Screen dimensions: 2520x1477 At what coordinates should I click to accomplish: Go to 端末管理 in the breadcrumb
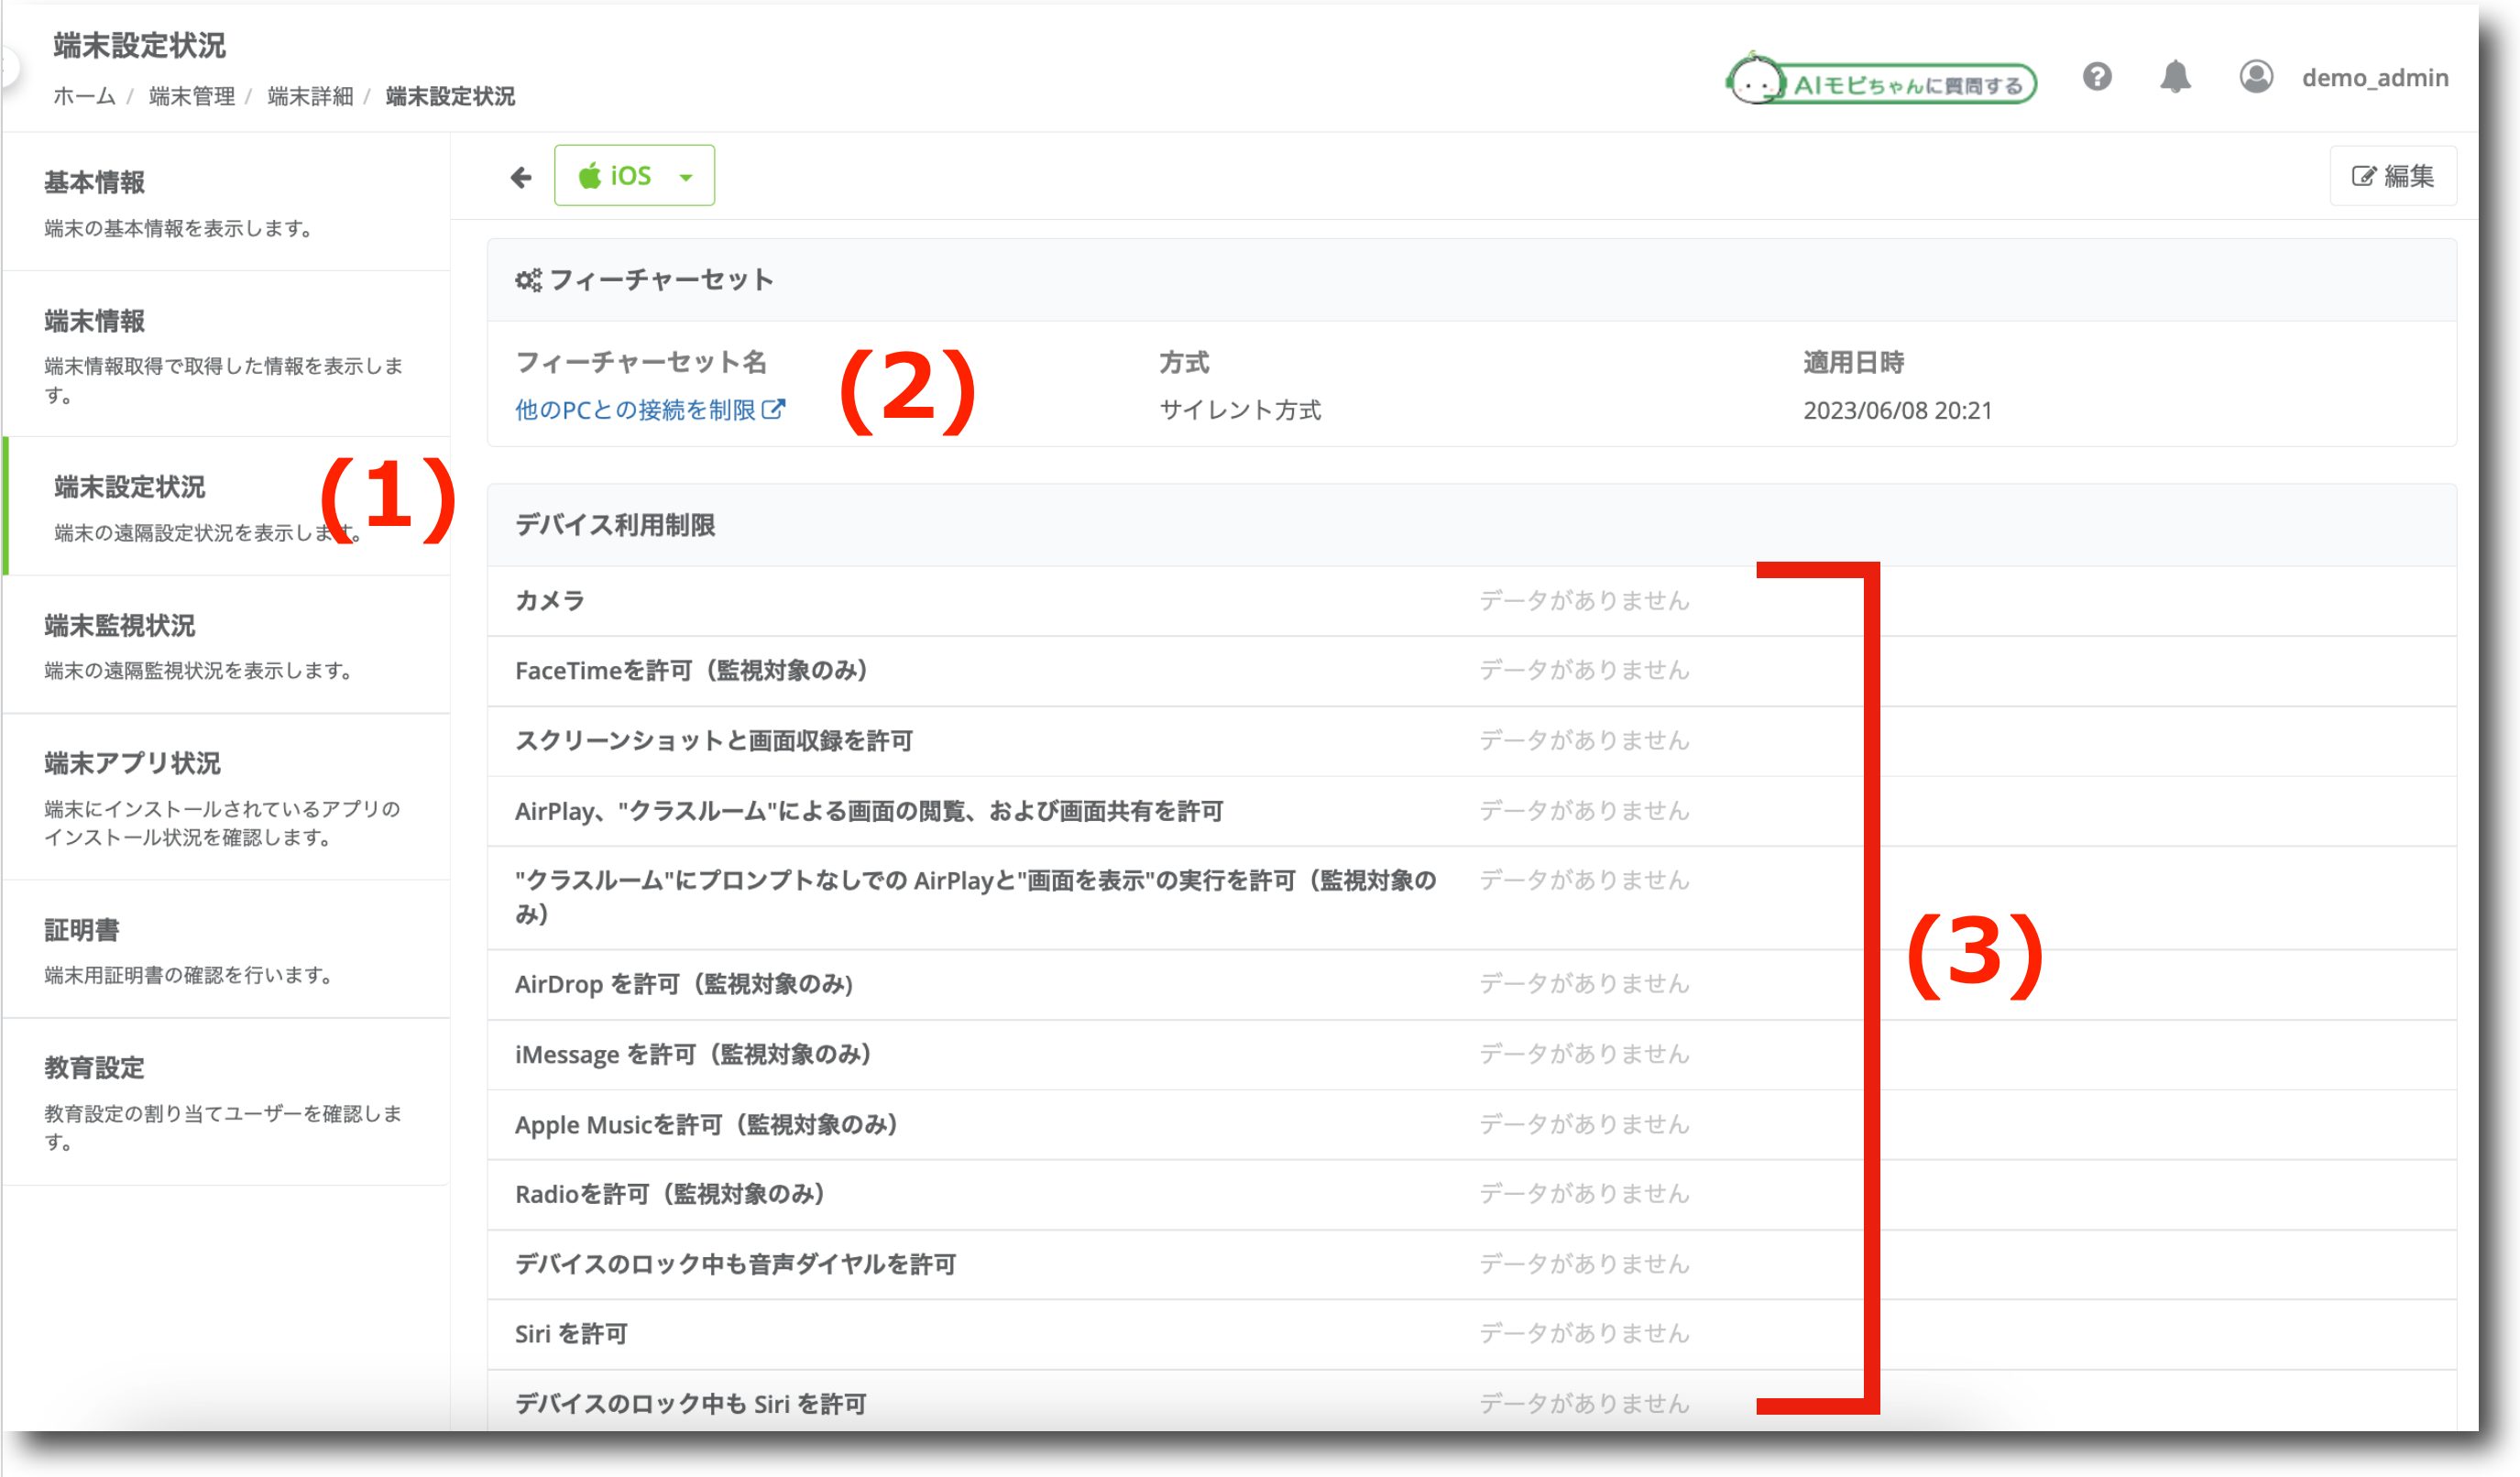[x=192, y=96]
